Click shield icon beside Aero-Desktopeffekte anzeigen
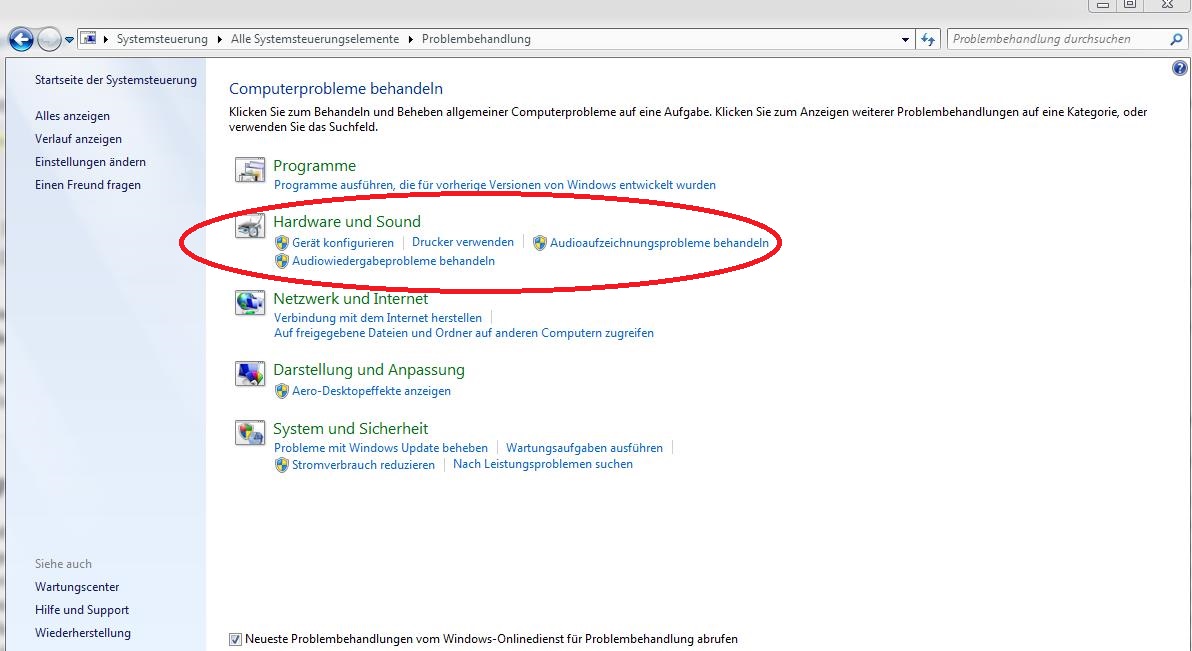This screenshot has height=651, width=1192. pyautogui.click(x=282, y=391)
